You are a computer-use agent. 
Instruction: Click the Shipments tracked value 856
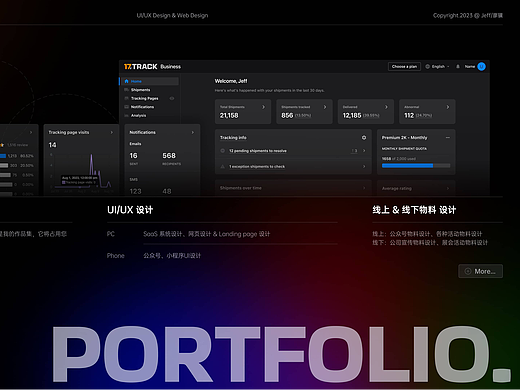tap(287, 115)
